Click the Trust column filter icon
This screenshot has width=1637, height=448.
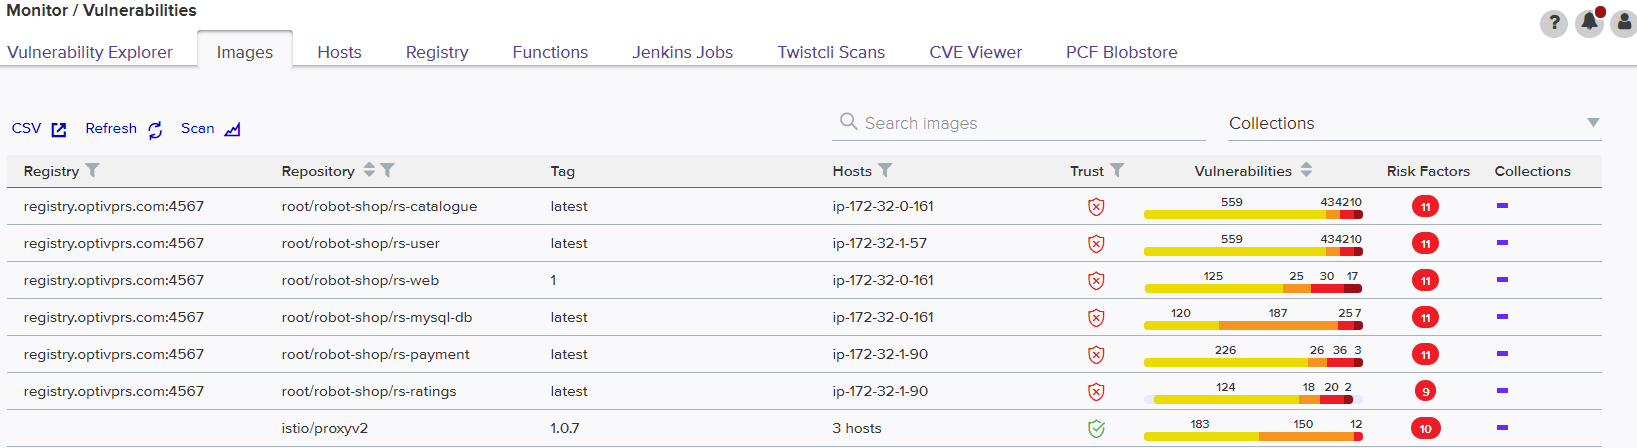click(x=1117, y=171)
